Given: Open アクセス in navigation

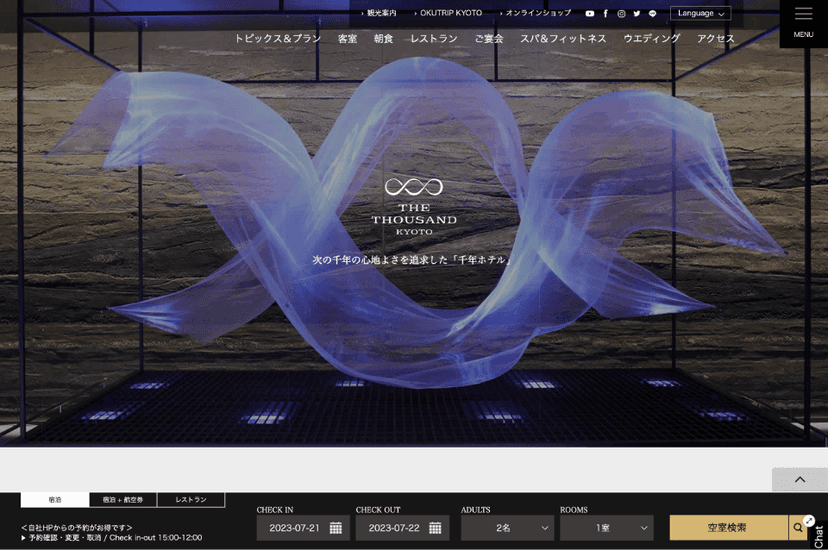Looking at the screenshot, I should [x=716, y=39].
